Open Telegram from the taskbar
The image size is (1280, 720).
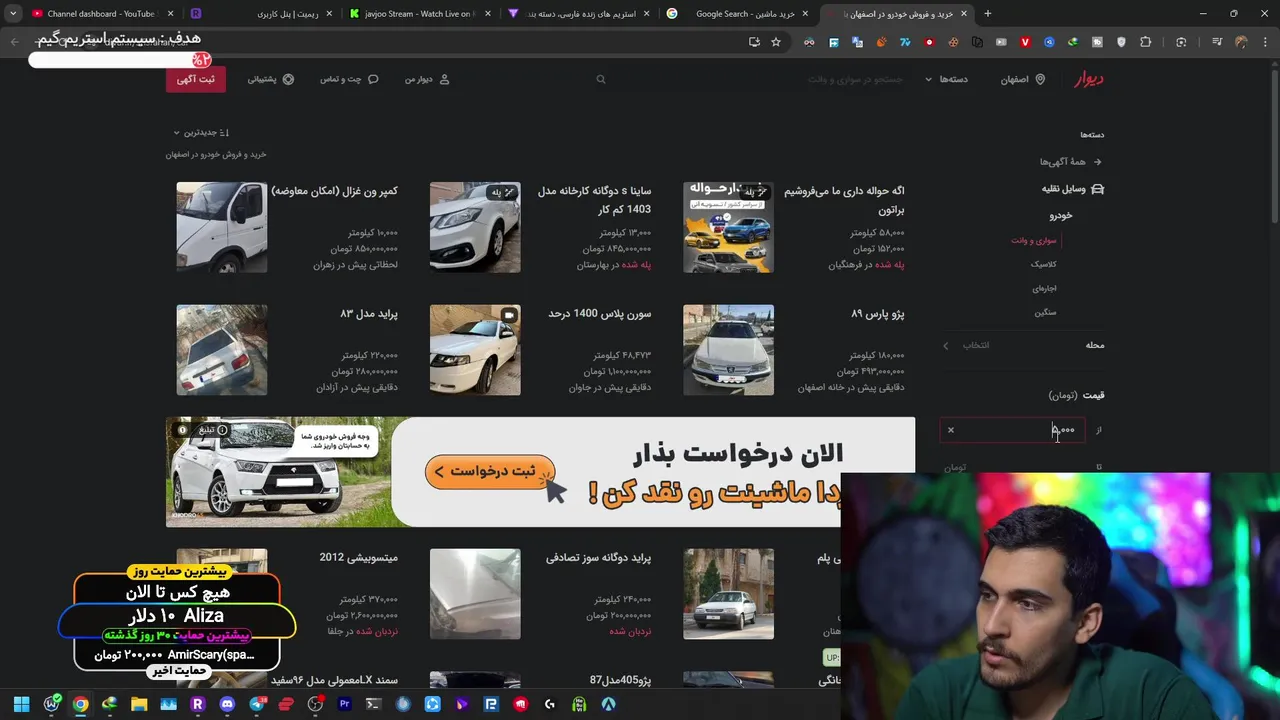(x=257, y=704)
